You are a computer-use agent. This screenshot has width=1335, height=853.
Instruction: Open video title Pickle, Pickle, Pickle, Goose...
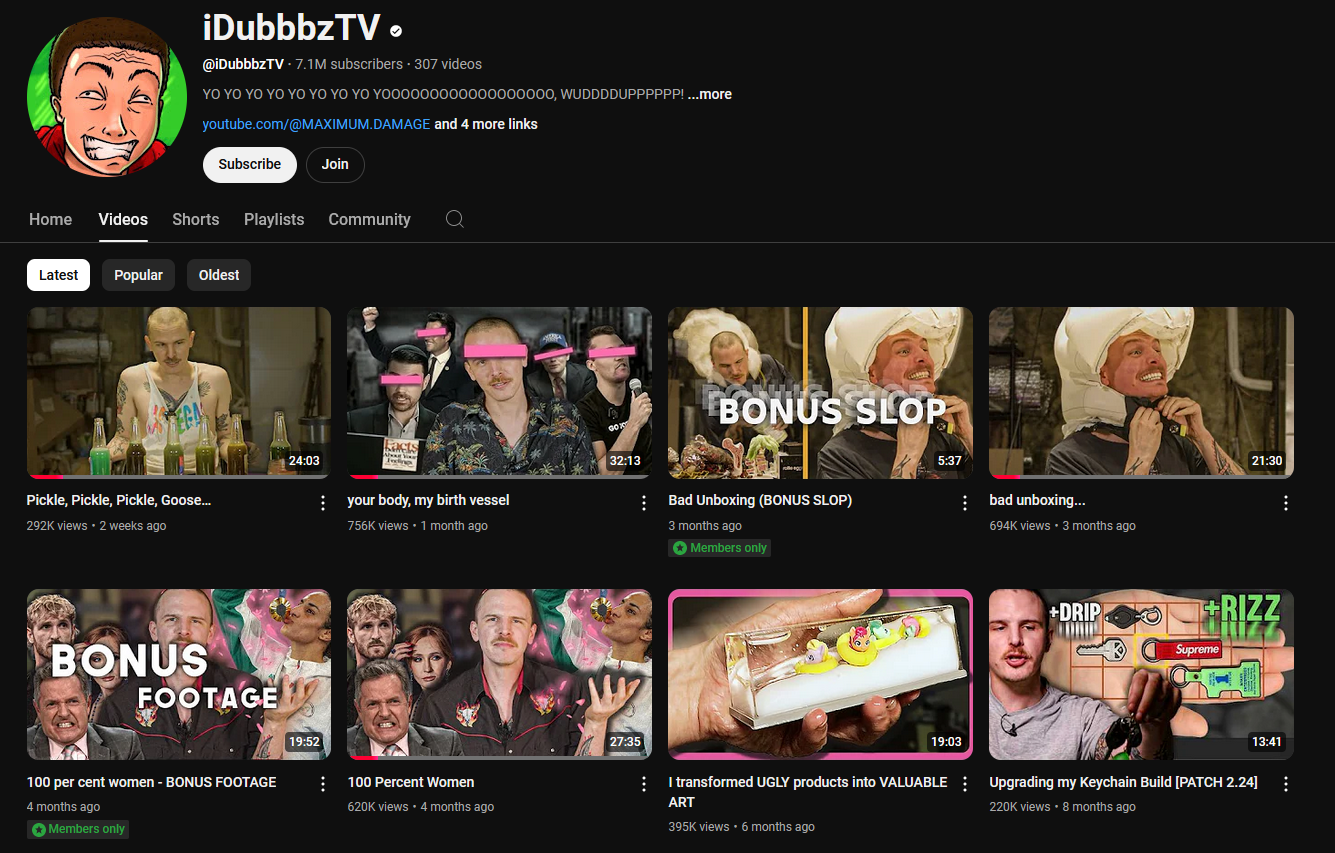(x=119, y=500)
